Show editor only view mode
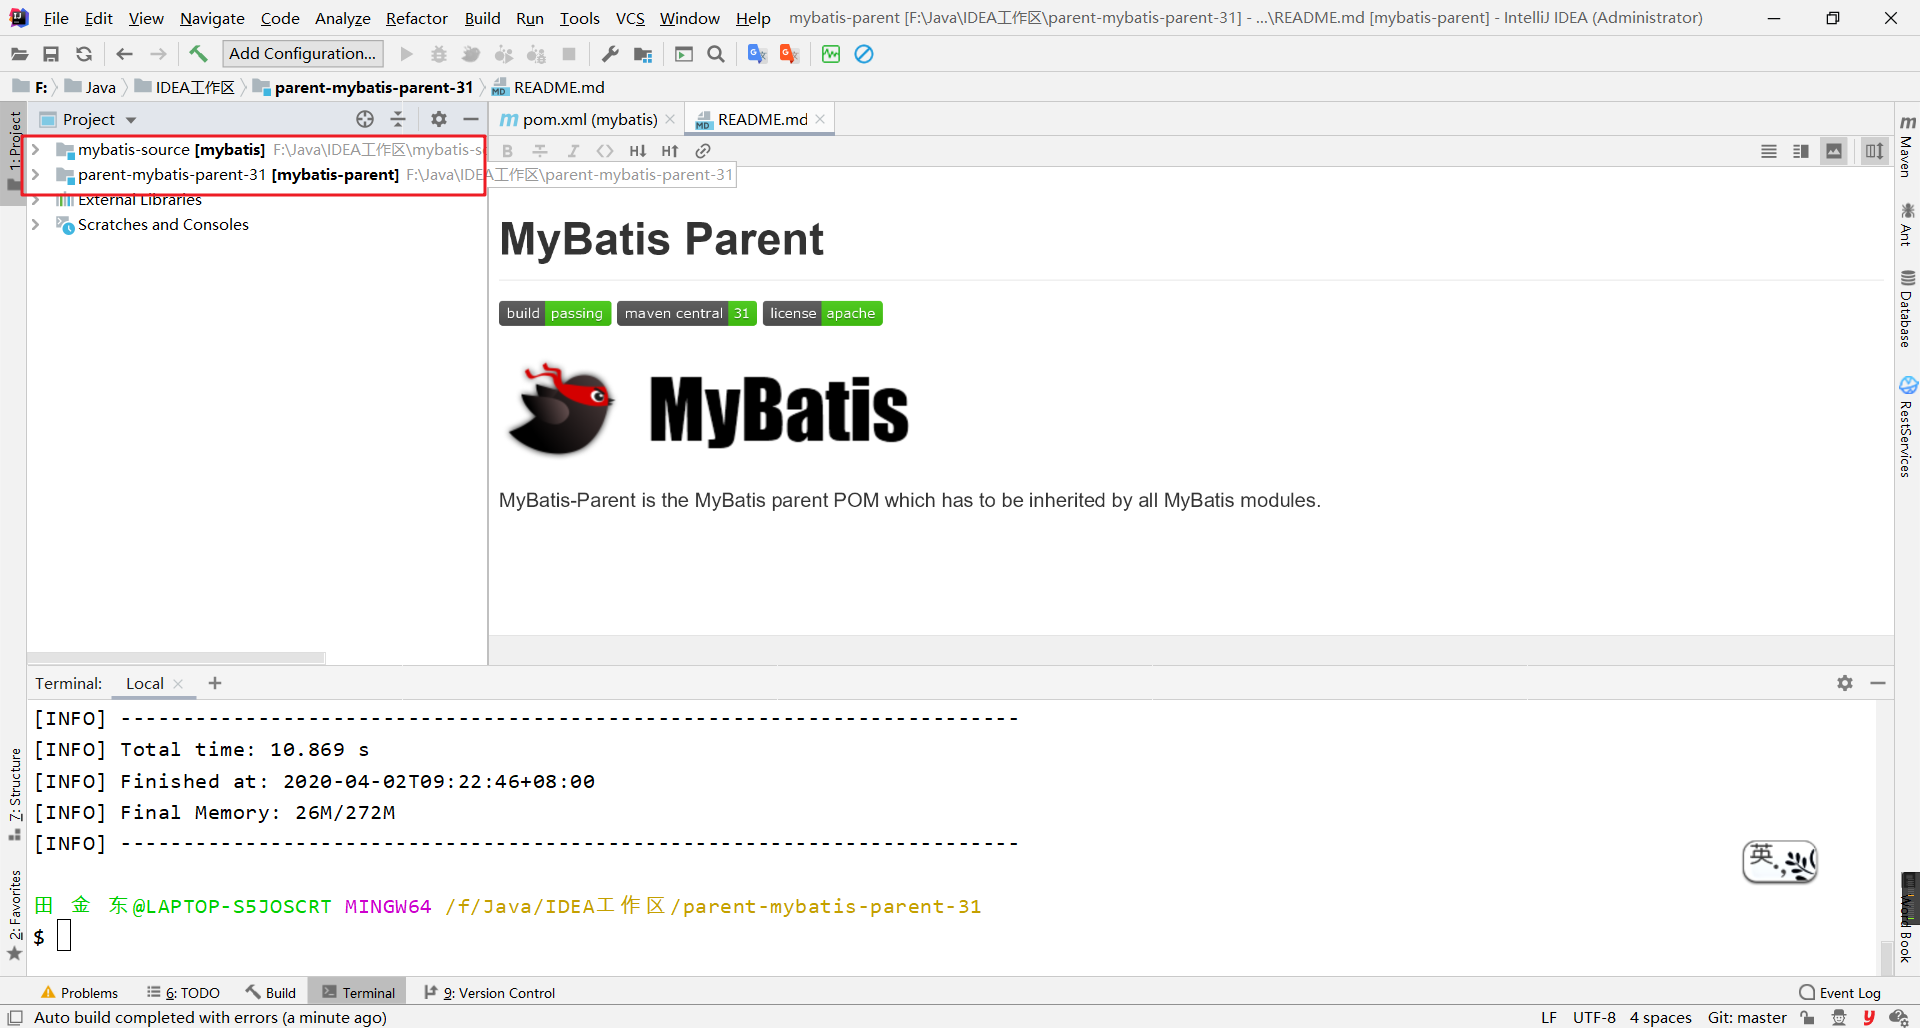The image size is (1920, 1028). point(1769,151)
